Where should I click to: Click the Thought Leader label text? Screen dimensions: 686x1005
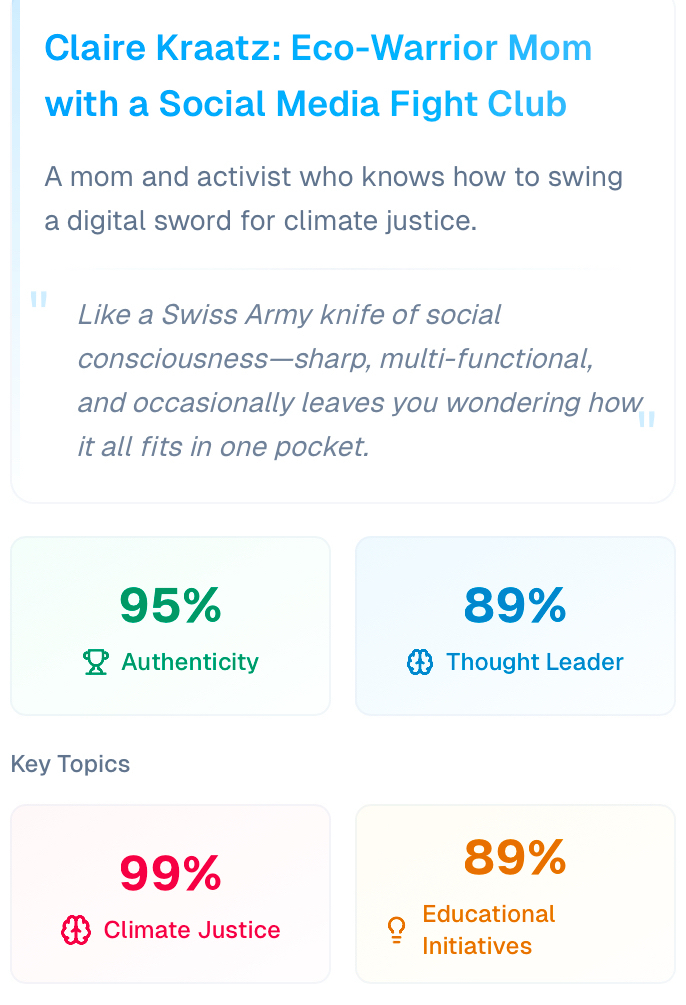pyautogui.click(x=535, y=662)
